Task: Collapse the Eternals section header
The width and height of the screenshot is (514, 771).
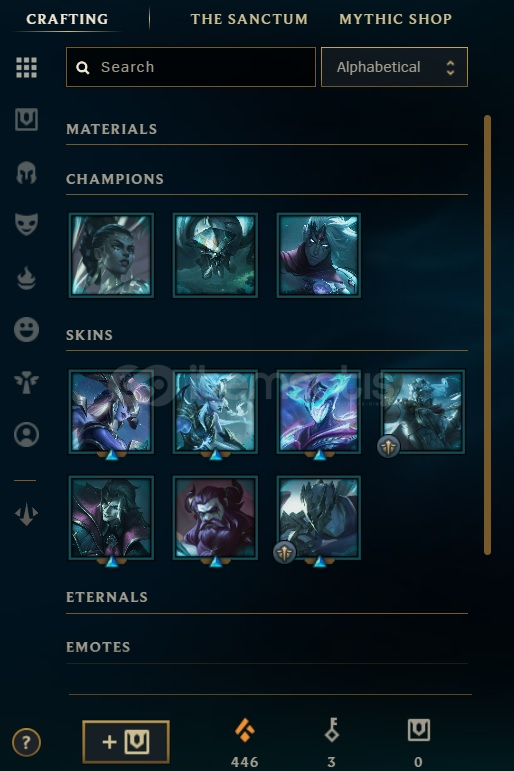Action: pyautogui.click(x=267, y=597)
